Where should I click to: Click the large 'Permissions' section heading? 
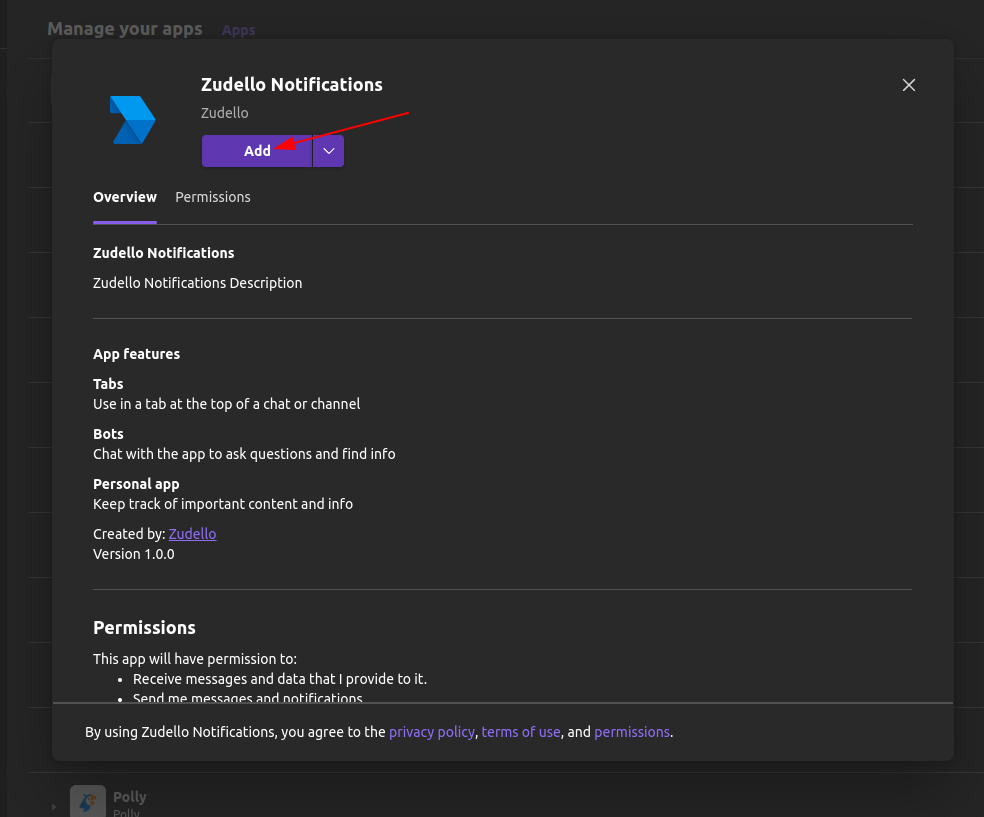[144, 627]
